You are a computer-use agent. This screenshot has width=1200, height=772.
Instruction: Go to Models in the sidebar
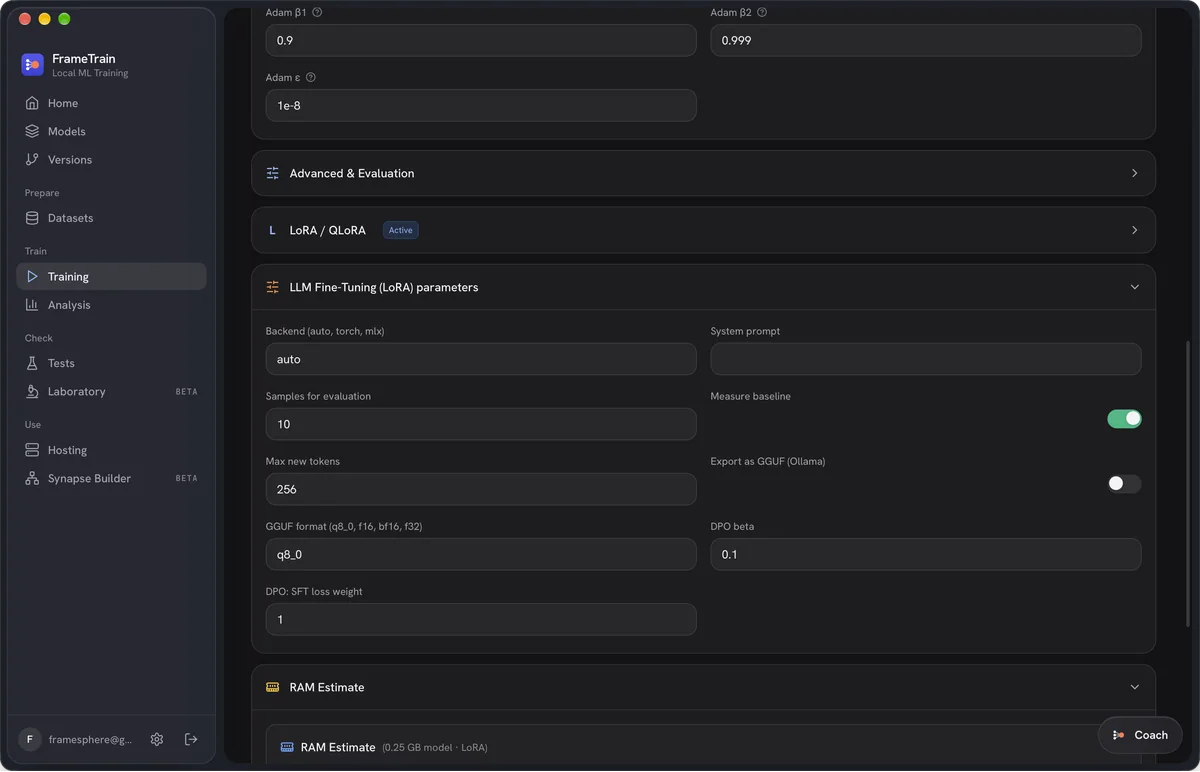click(111, 131)
